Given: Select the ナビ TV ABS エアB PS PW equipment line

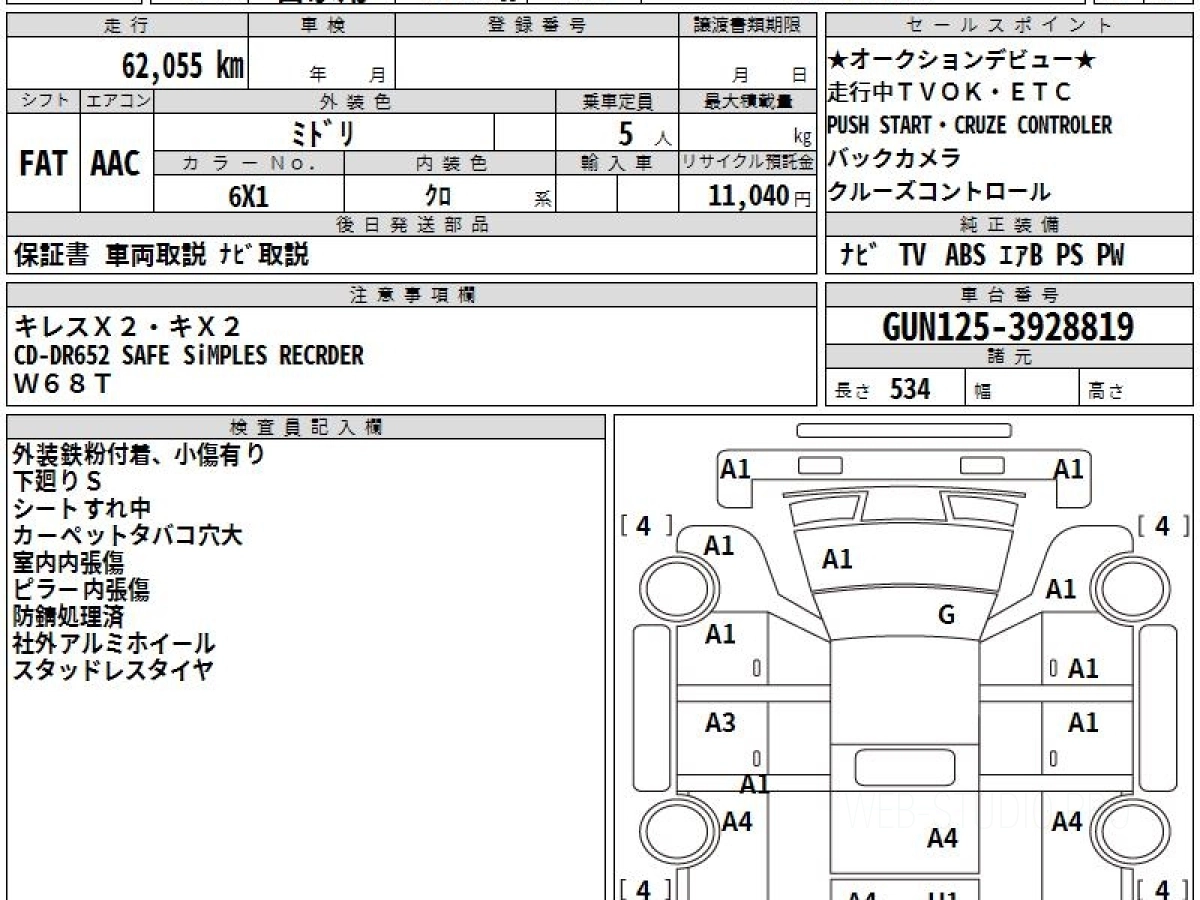Looking at the screenshot, I should [981, 256].
